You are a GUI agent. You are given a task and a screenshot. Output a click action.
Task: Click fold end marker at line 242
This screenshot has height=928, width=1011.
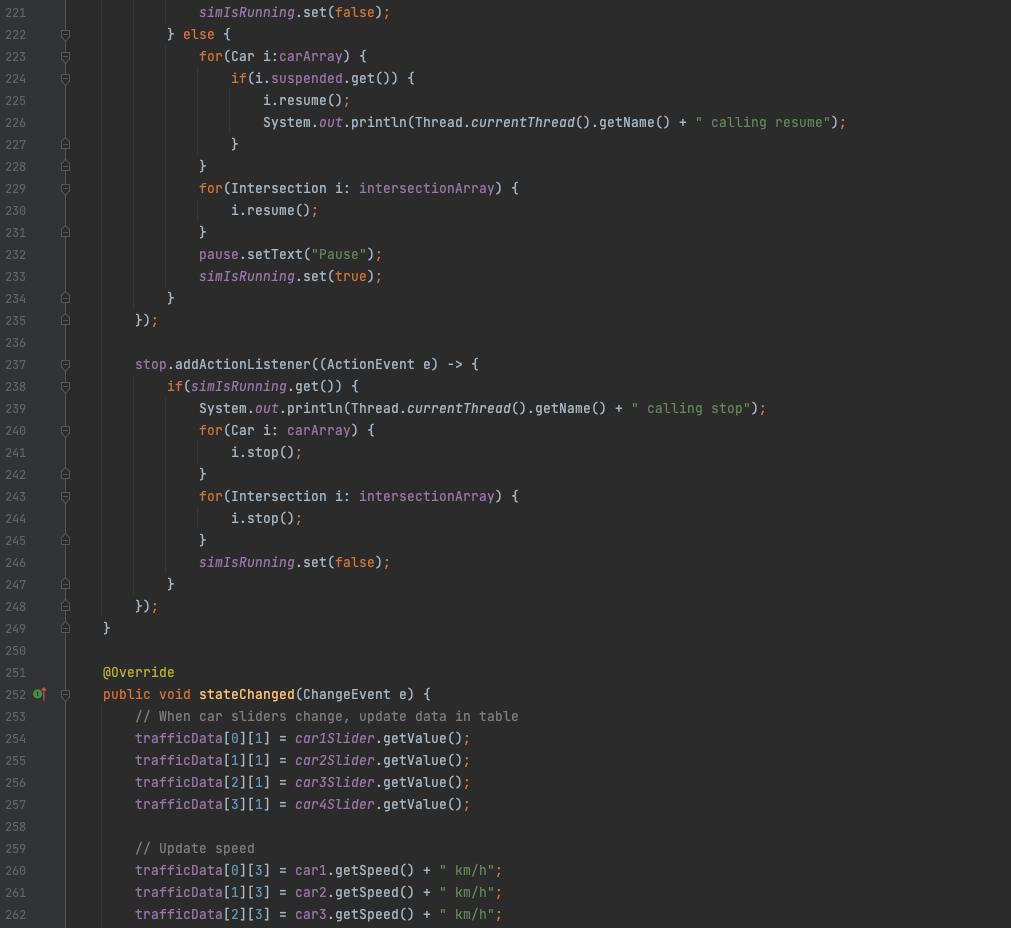pyautogui.click(x=65, y=475)
